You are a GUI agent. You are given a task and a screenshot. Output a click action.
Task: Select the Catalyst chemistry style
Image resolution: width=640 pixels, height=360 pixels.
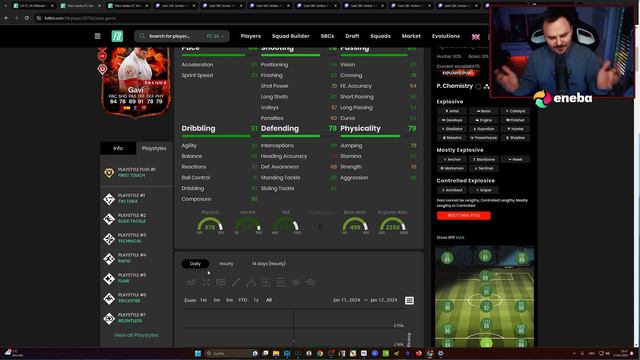coord(516,111)
